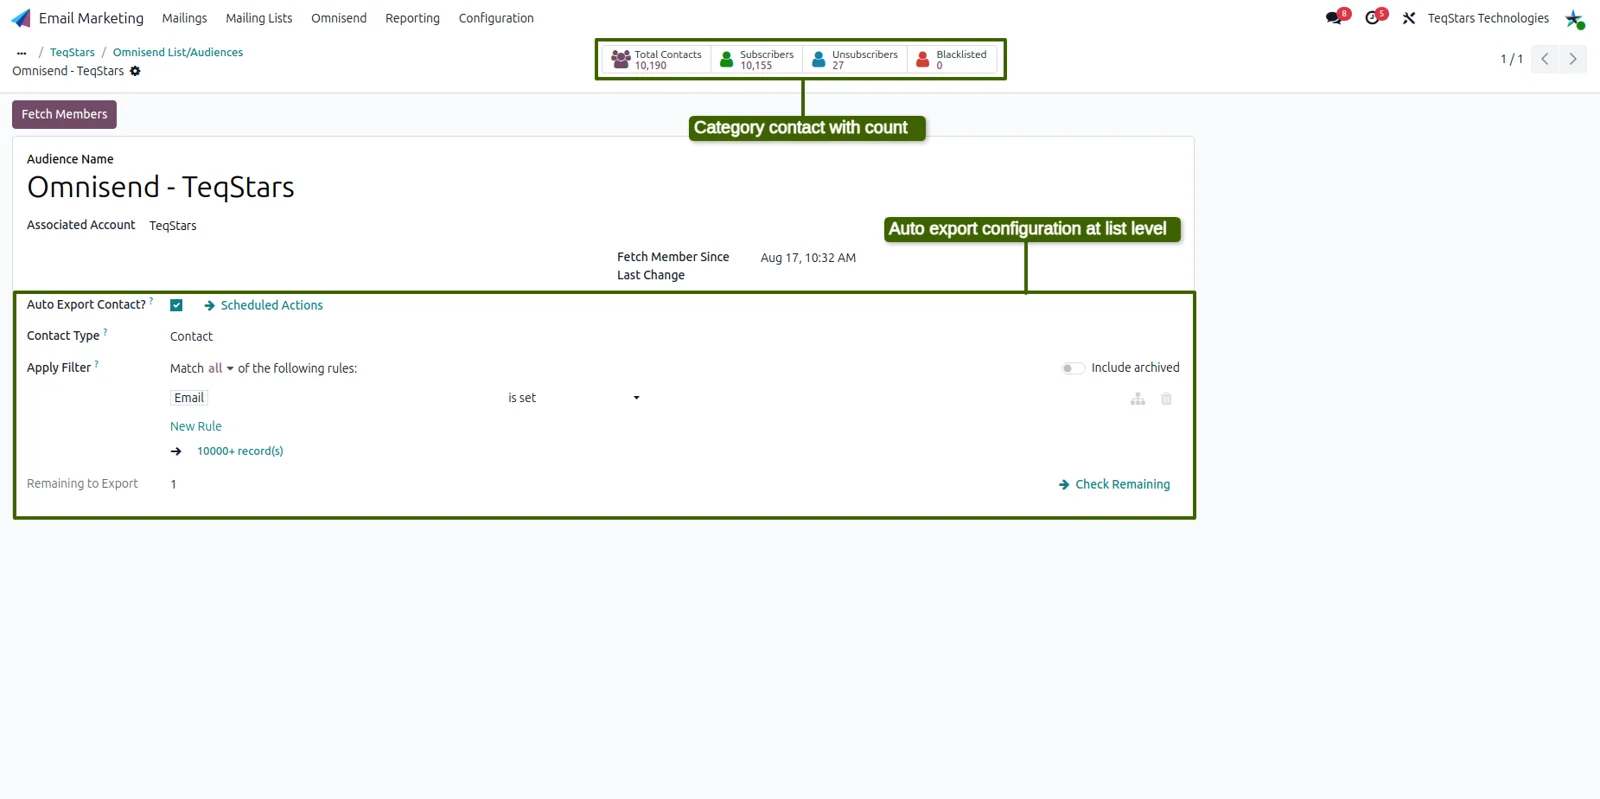This screenshot has width=1600, height=799.
Task: Go to Omnisend List/Audiences breadcrumb
Action: click(x=178, y=53)
